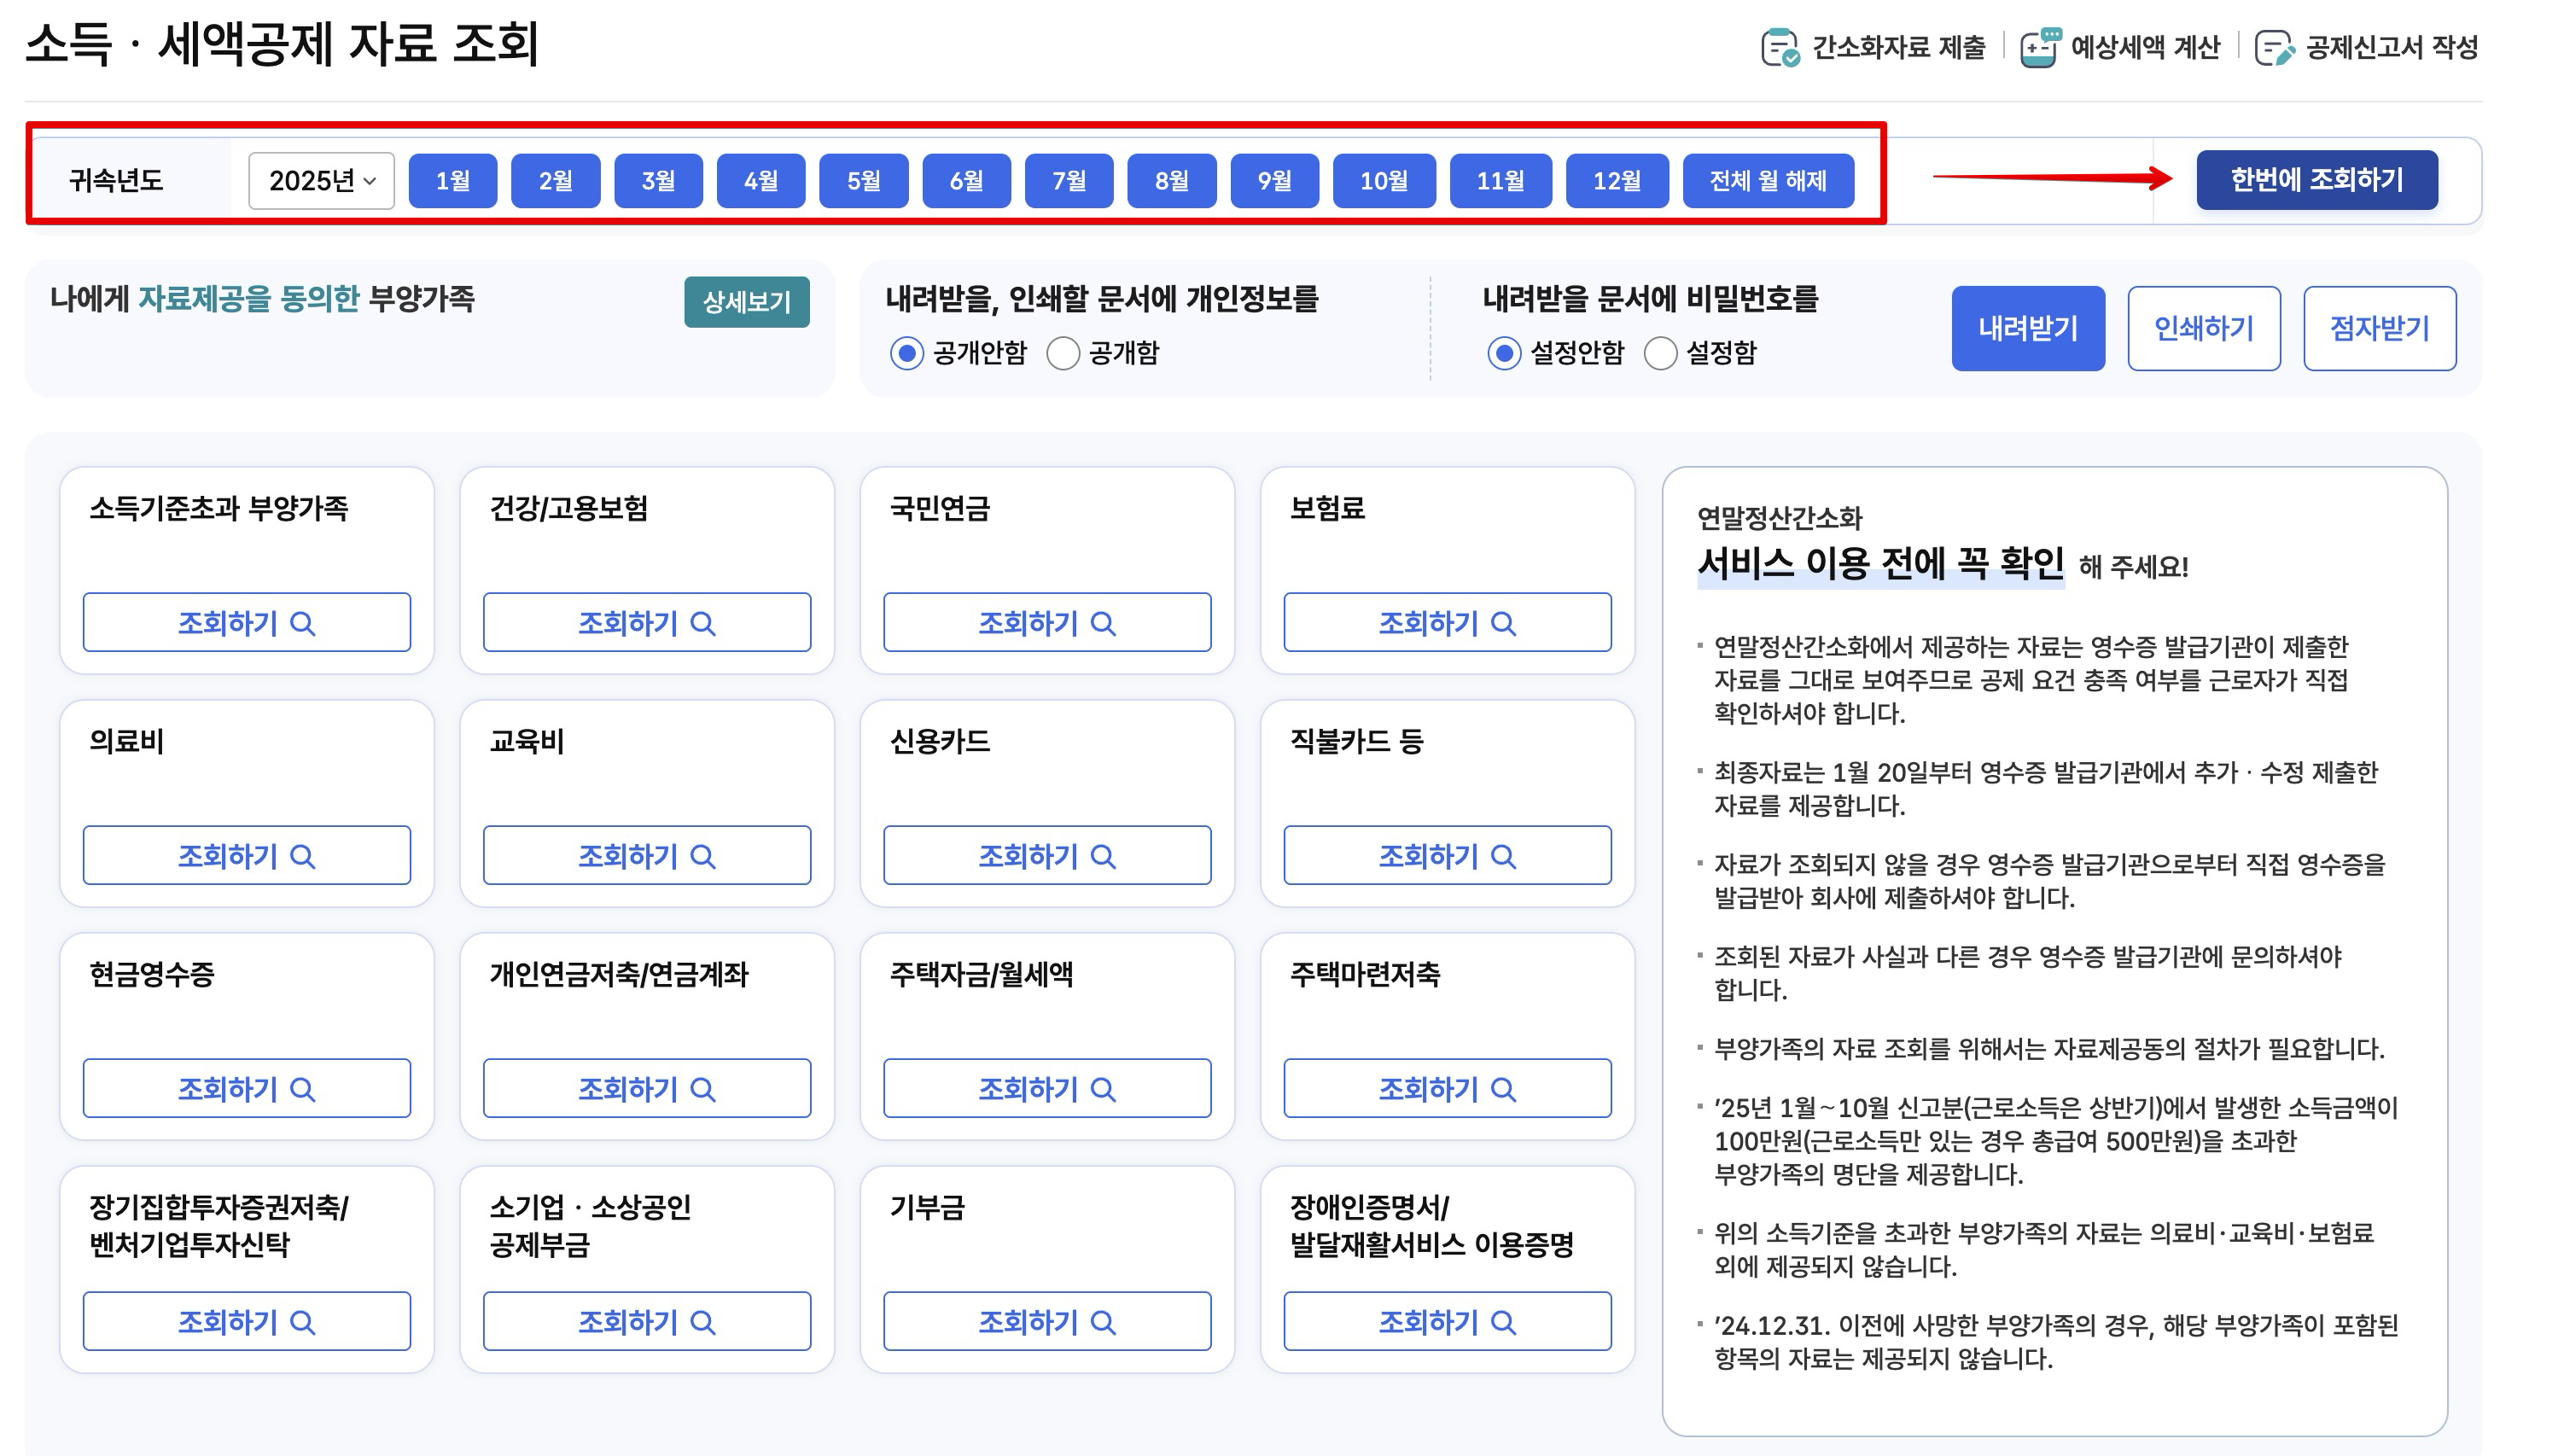
Task: Select the 공개안함 radio option
Action: tap(907, 353)
